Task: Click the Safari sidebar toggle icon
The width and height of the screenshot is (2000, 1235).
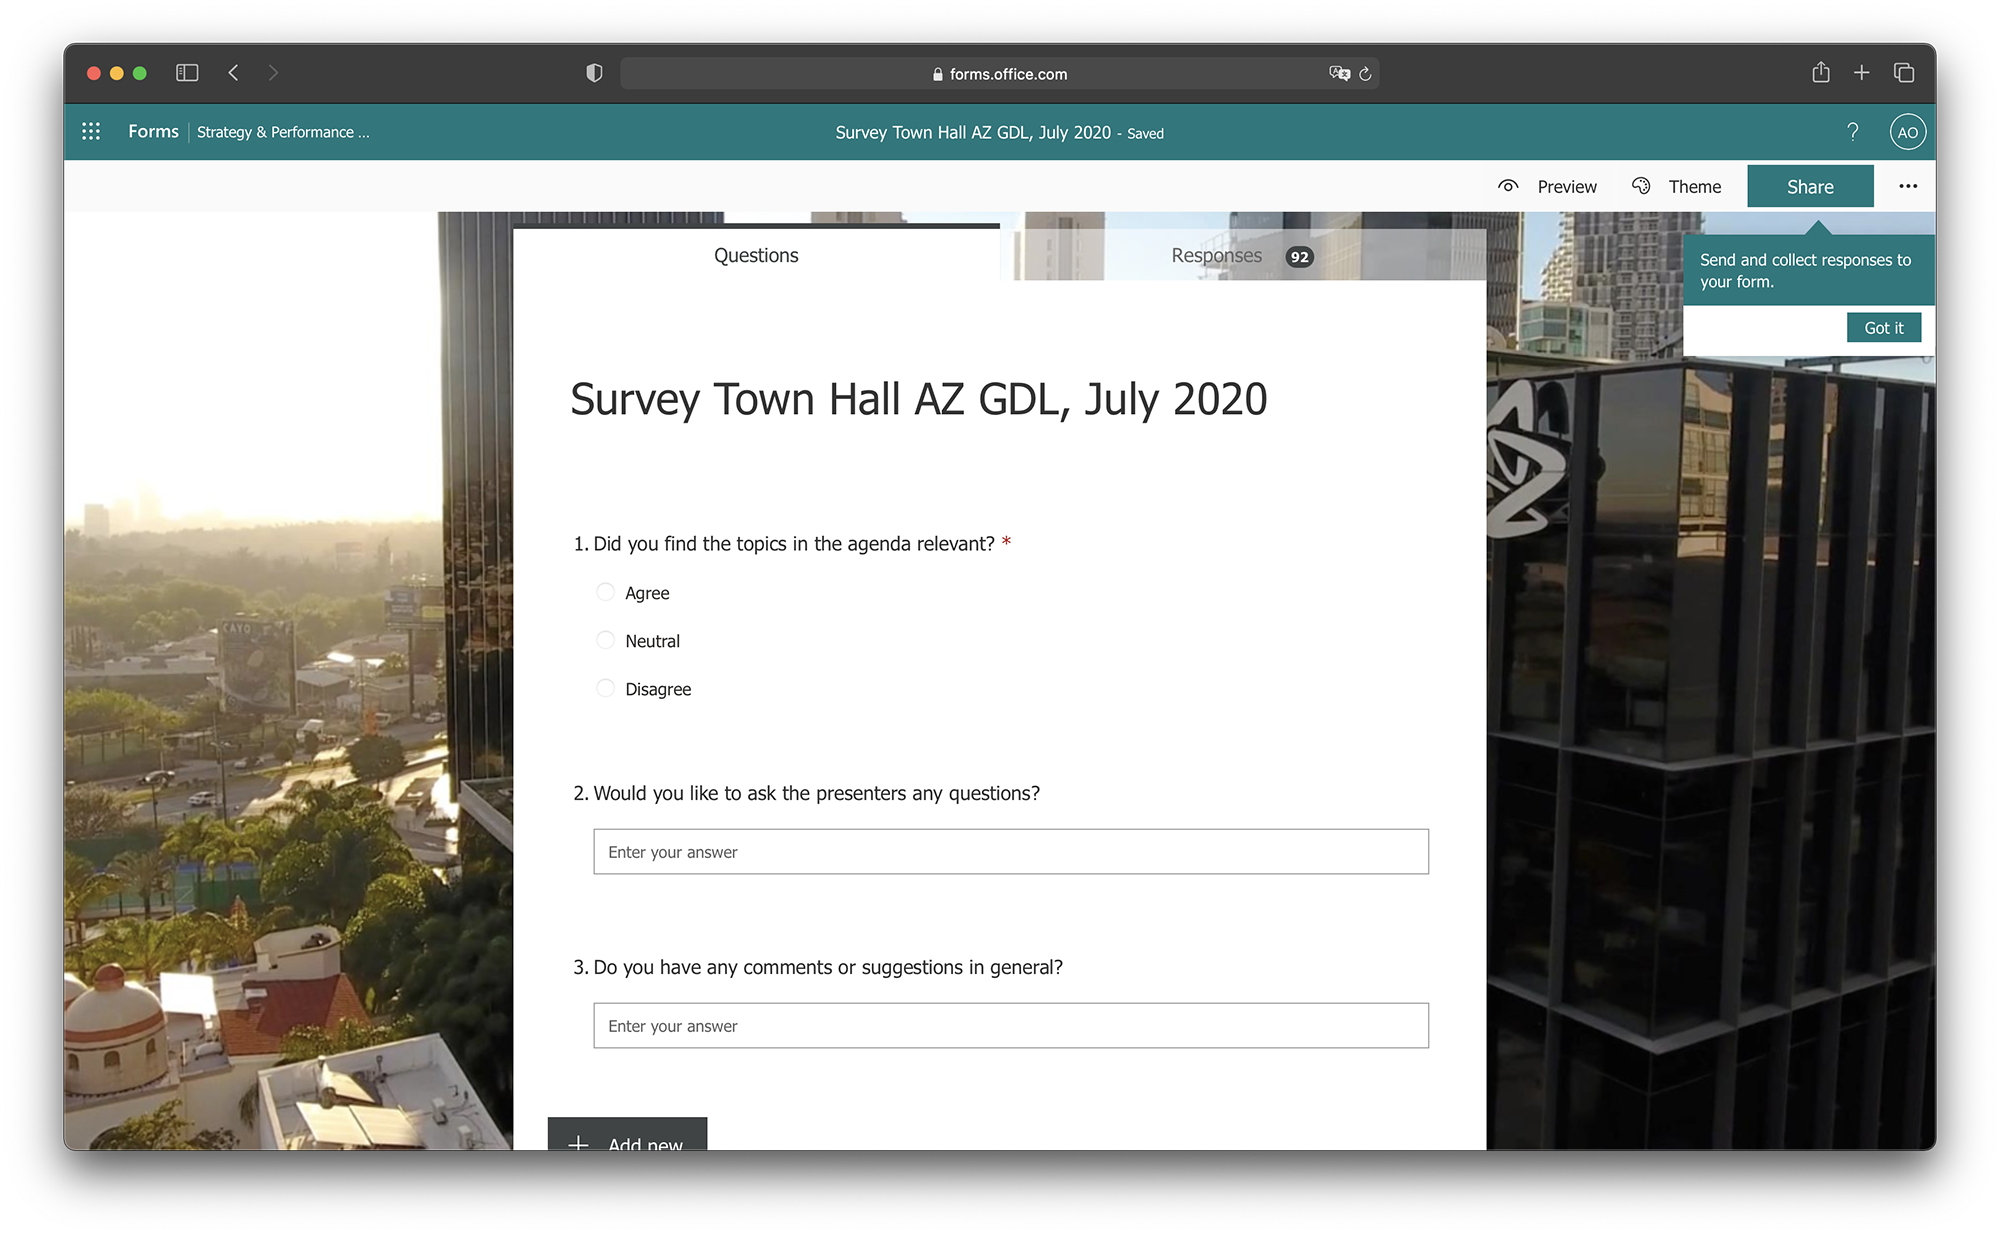Action: 187,73
